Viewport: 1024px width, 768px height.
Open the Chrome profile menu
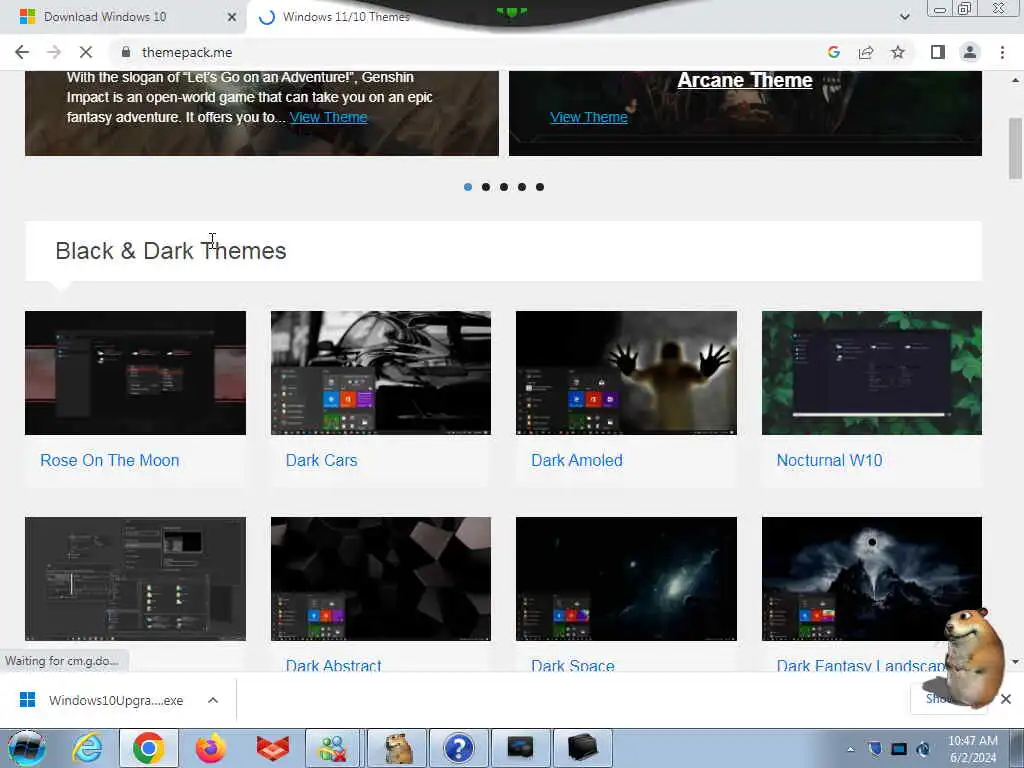point(970,52)
